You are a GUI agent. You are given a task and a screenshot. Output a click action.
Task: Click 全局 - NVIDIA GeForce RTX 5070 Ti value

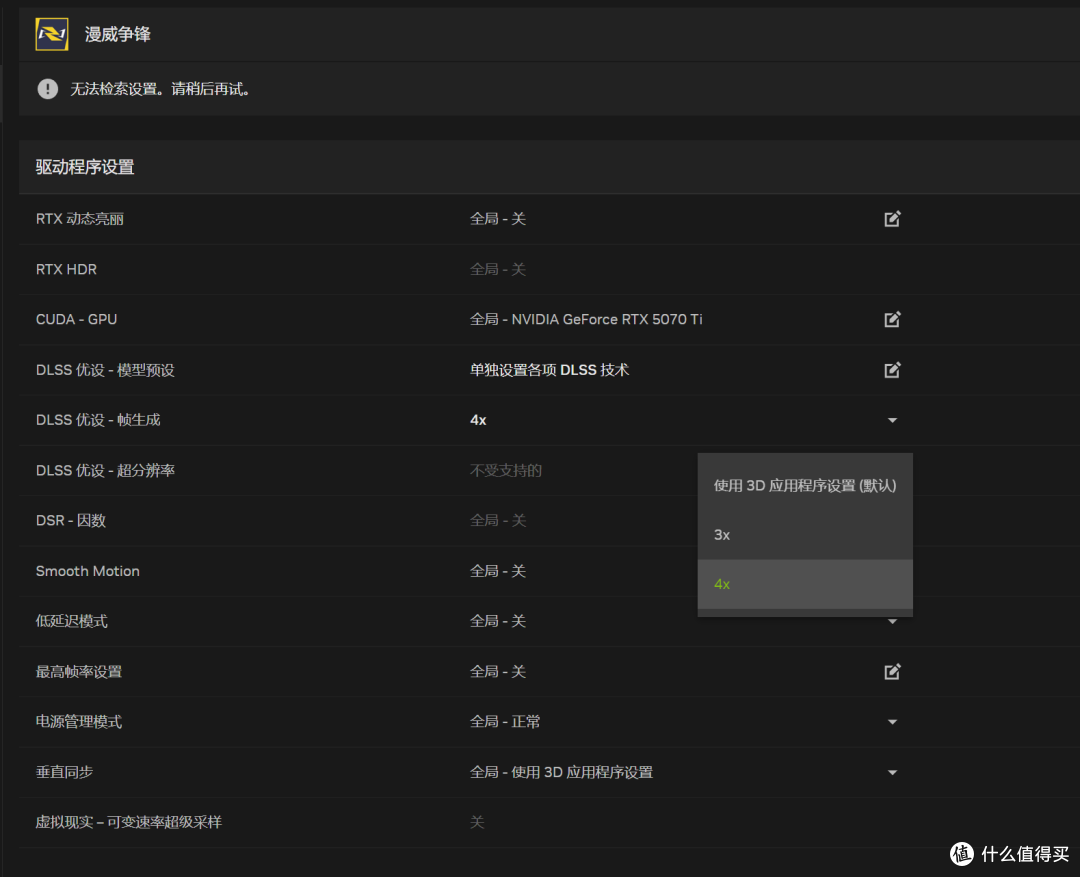click(586, 320)
